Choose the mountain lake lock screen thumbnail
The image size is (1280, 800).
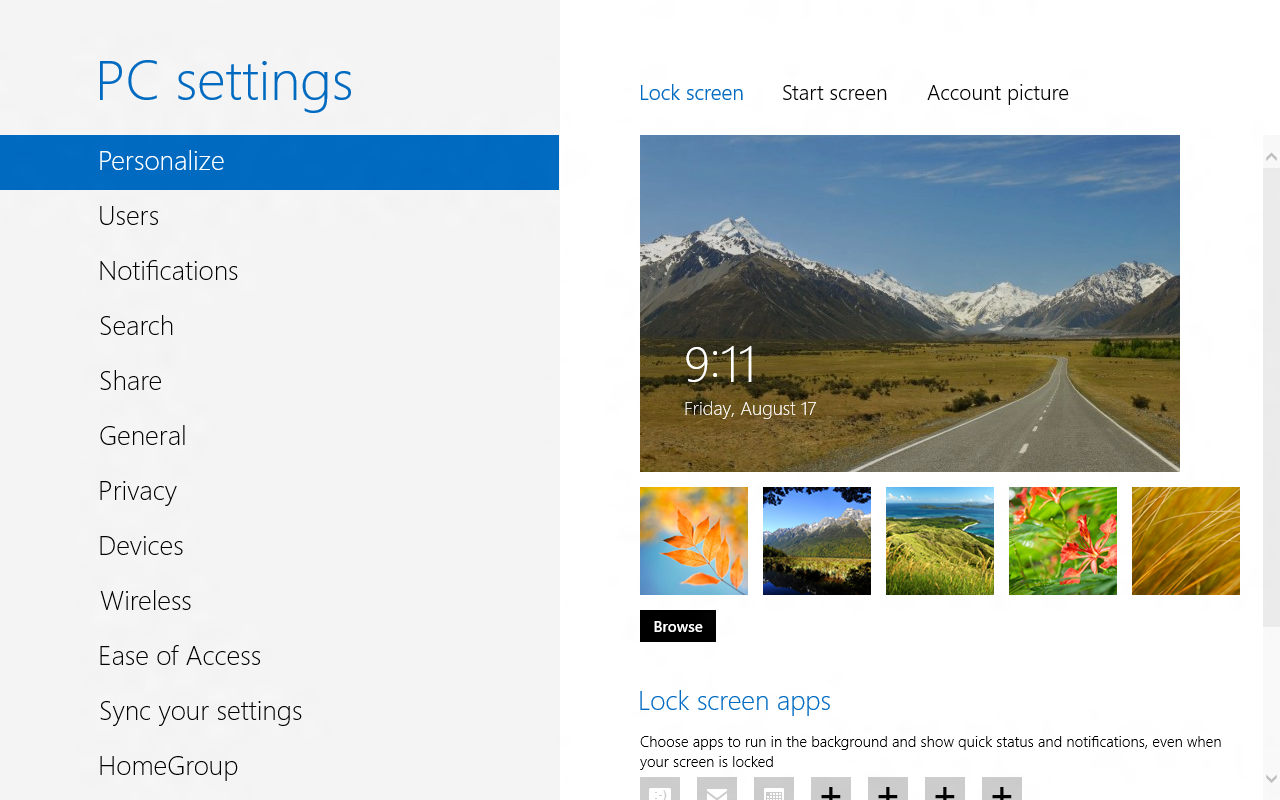click(x=816, y=541)
